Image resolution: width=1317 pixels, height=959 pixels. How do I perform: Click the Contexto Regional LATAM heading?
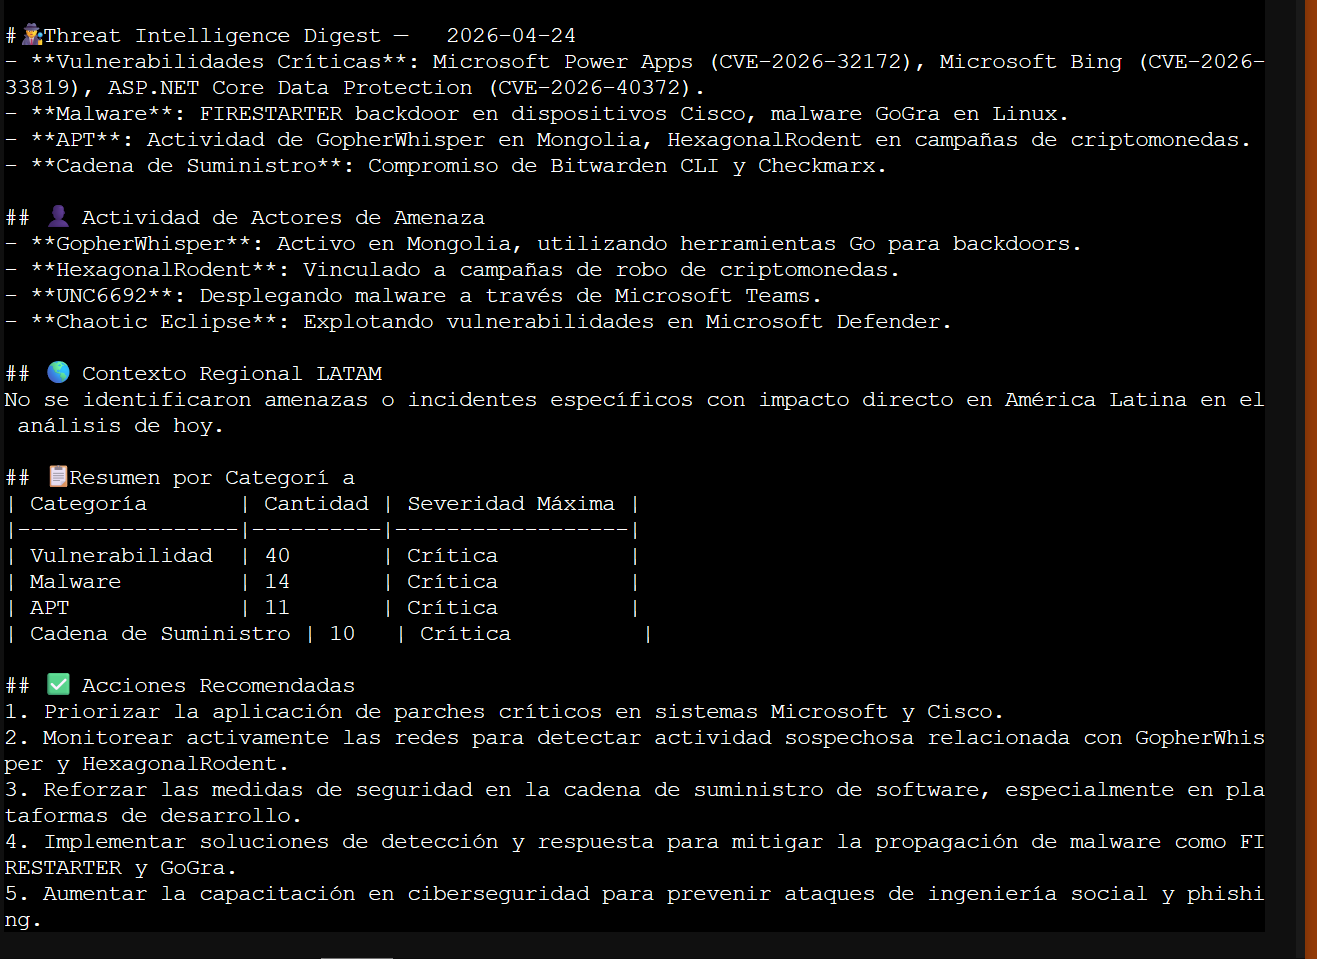(231, 374)
